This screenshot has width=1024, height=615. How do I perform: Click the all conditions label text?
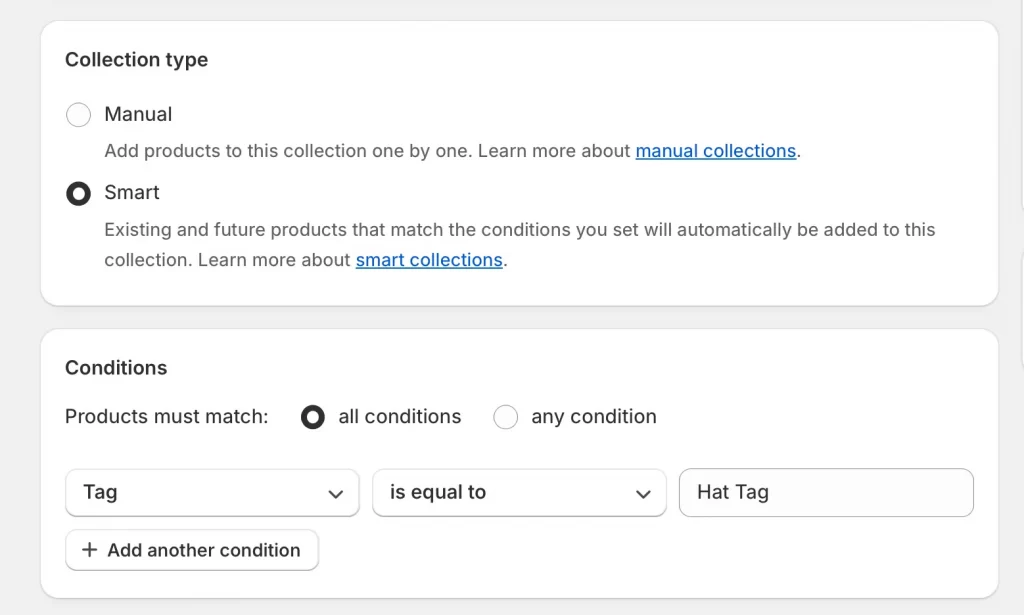click(x=399, y=416)
